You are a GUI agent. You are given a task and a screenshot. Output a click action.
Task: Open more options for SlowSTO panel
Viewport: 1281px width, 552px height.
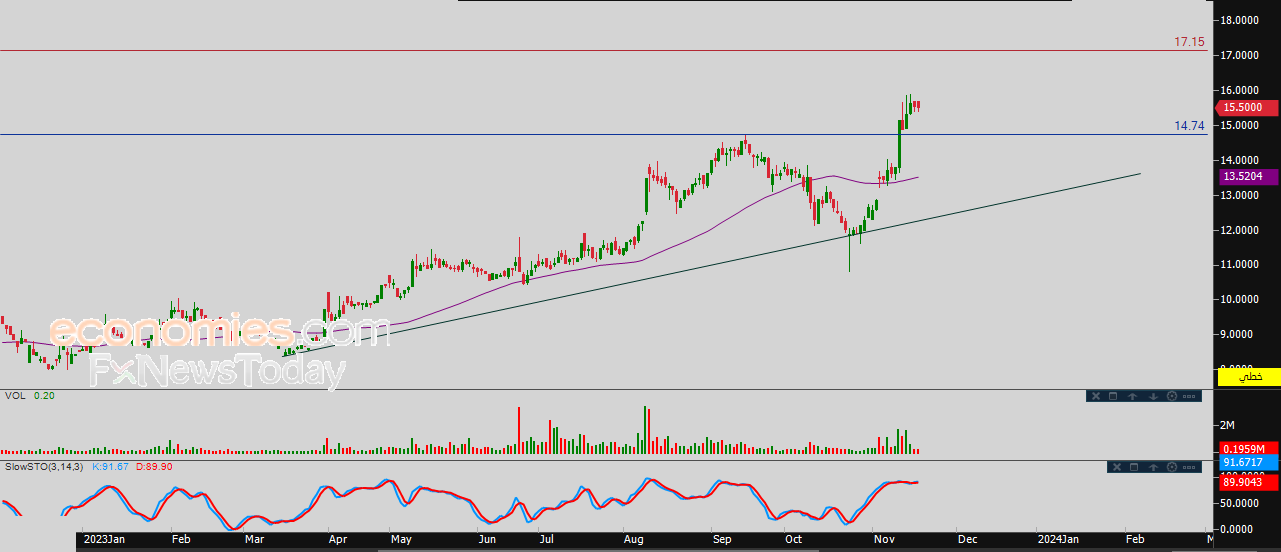1189,467
